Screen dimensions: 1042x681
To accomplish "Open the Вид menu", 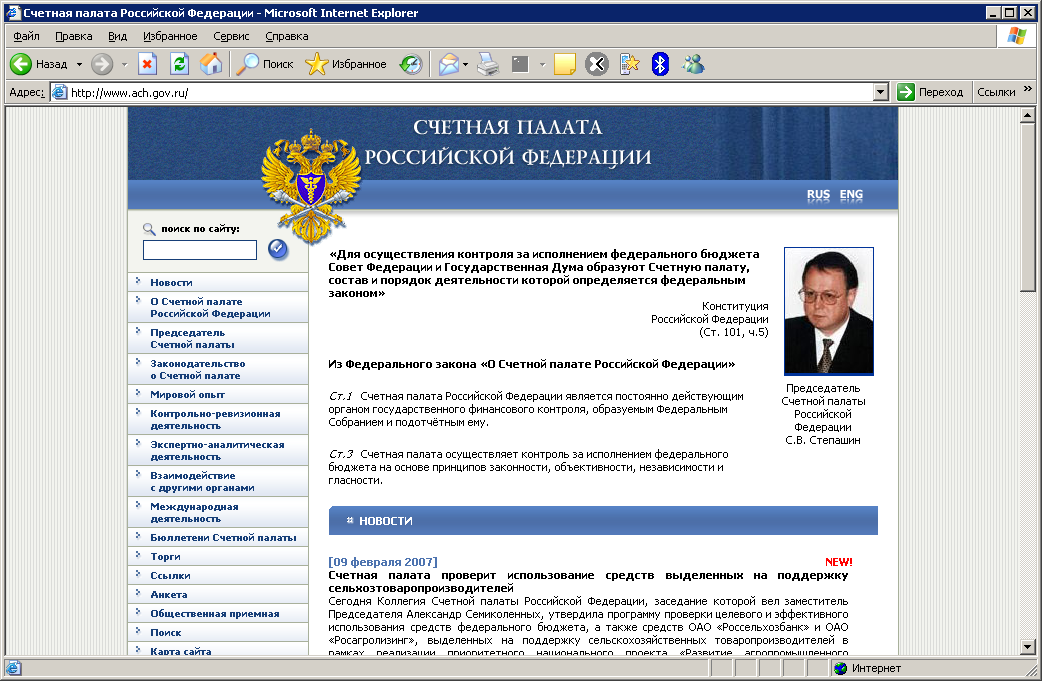I will [x=118, y=36].
